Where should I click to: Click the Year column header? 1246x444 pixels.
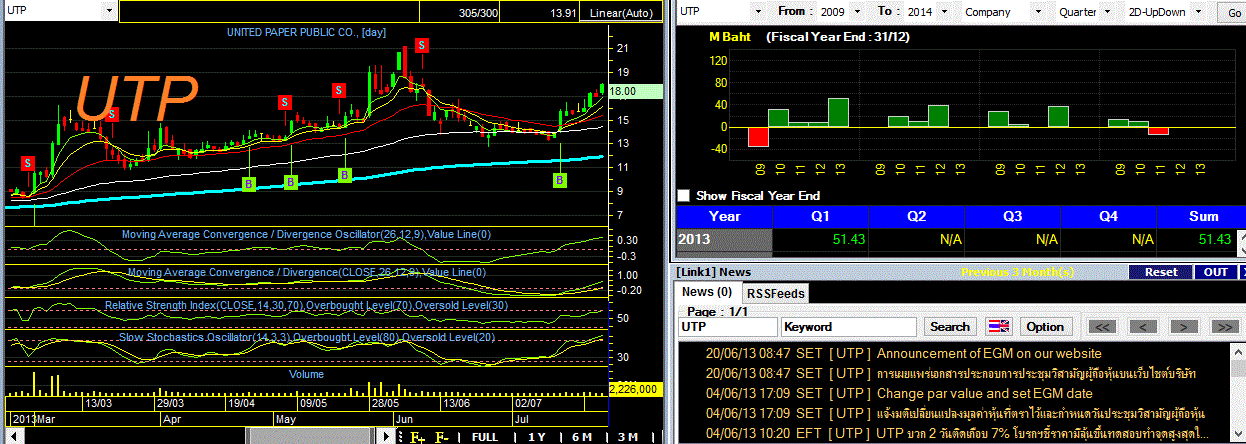tap(725, 216)
